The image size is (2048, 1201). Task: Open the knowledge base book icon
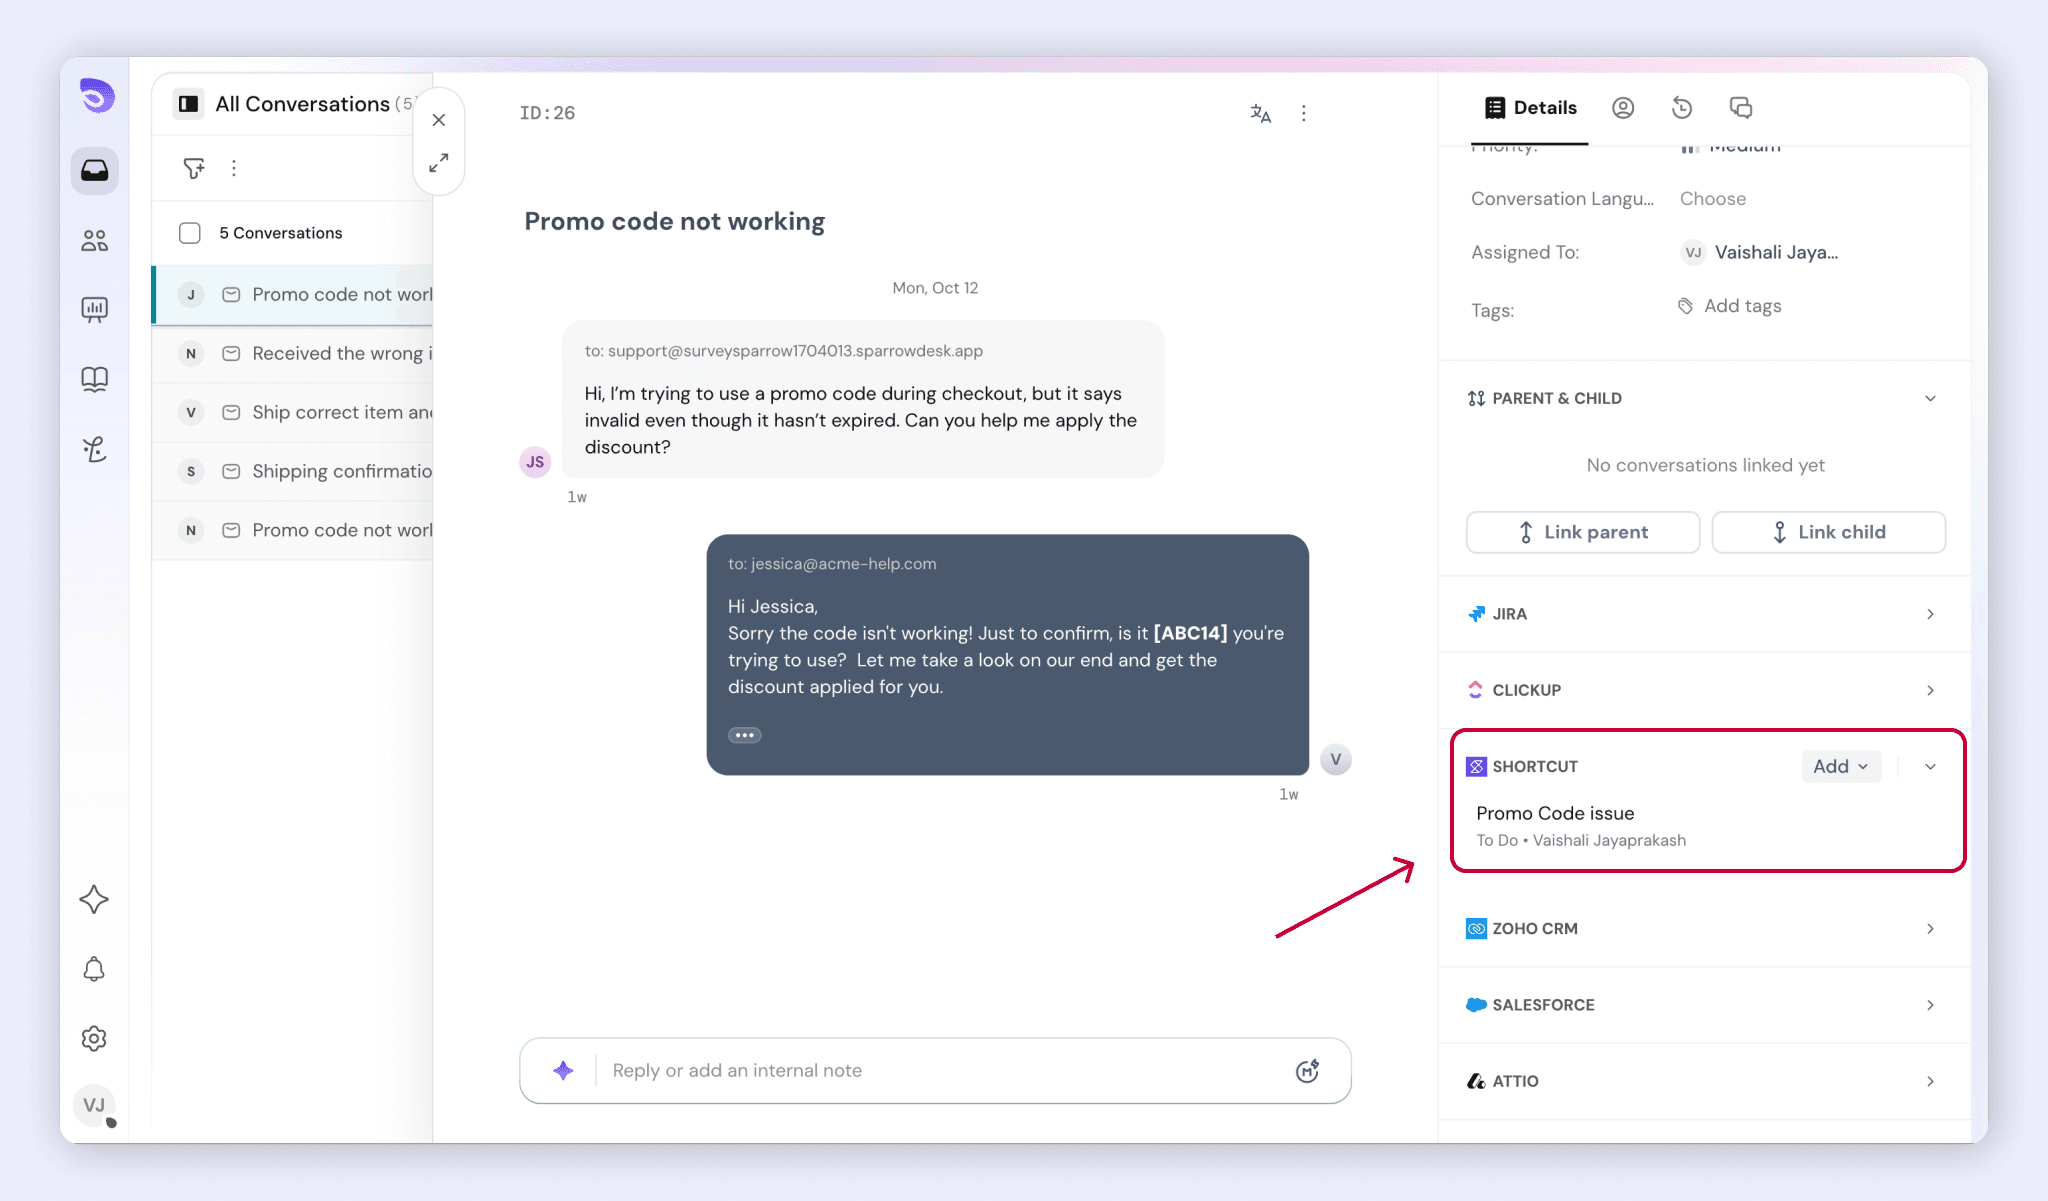point(95,379)
